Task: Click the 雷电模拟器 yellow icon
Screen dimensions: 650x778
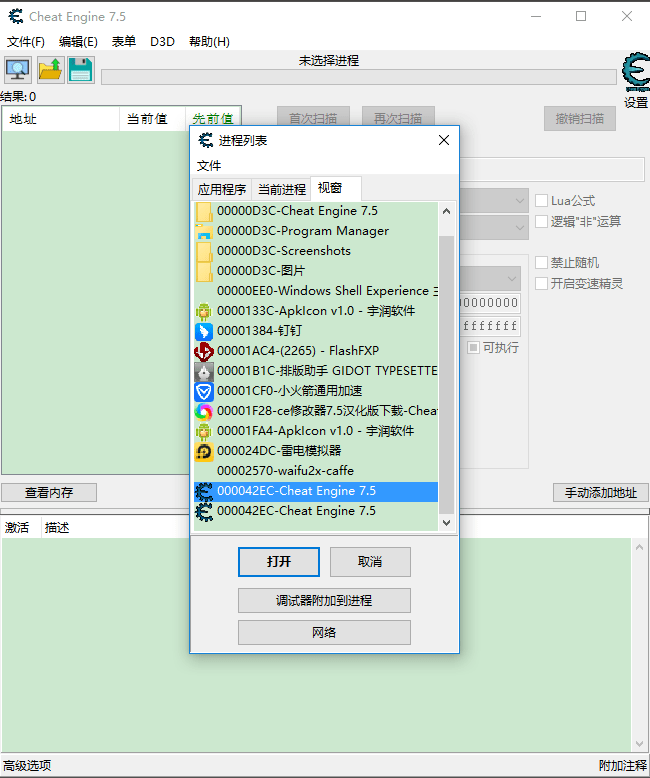Action: coord(203,452)
